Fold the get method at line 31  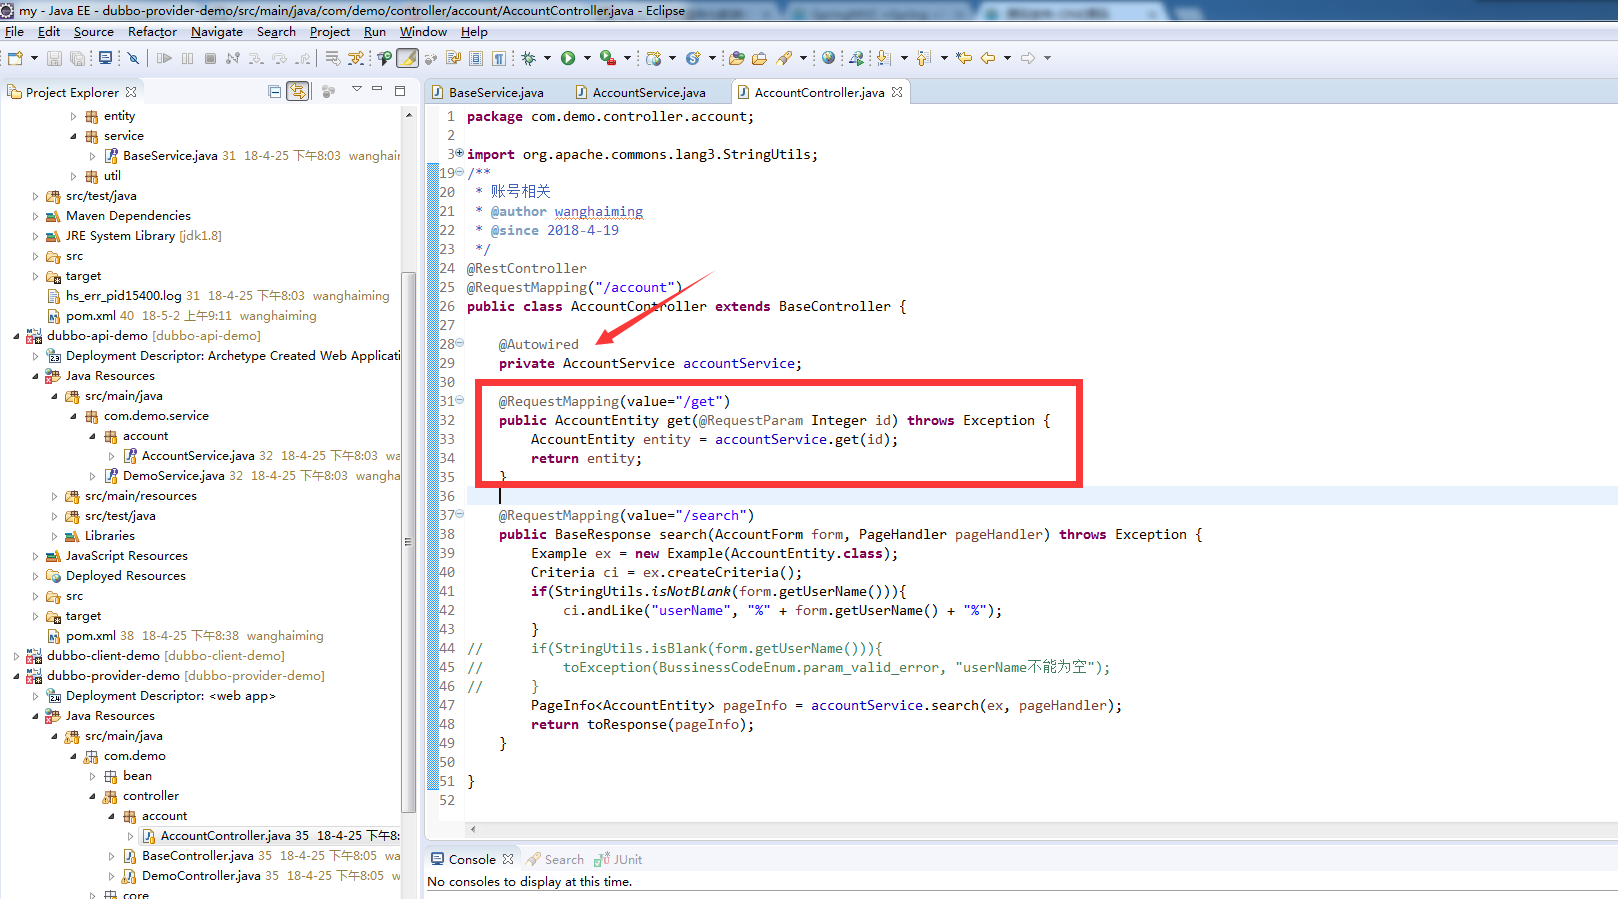(x=460, y=400)
